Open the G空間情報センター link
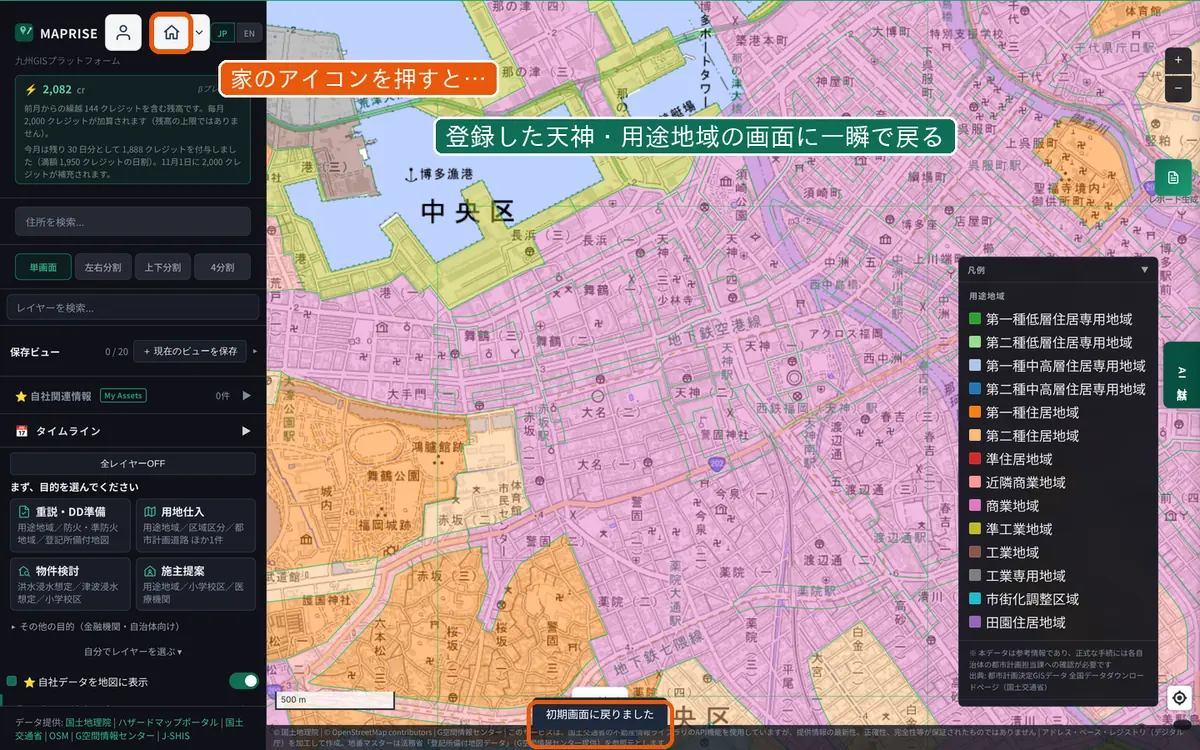1200x750 pixels. (x=115, y=735)
